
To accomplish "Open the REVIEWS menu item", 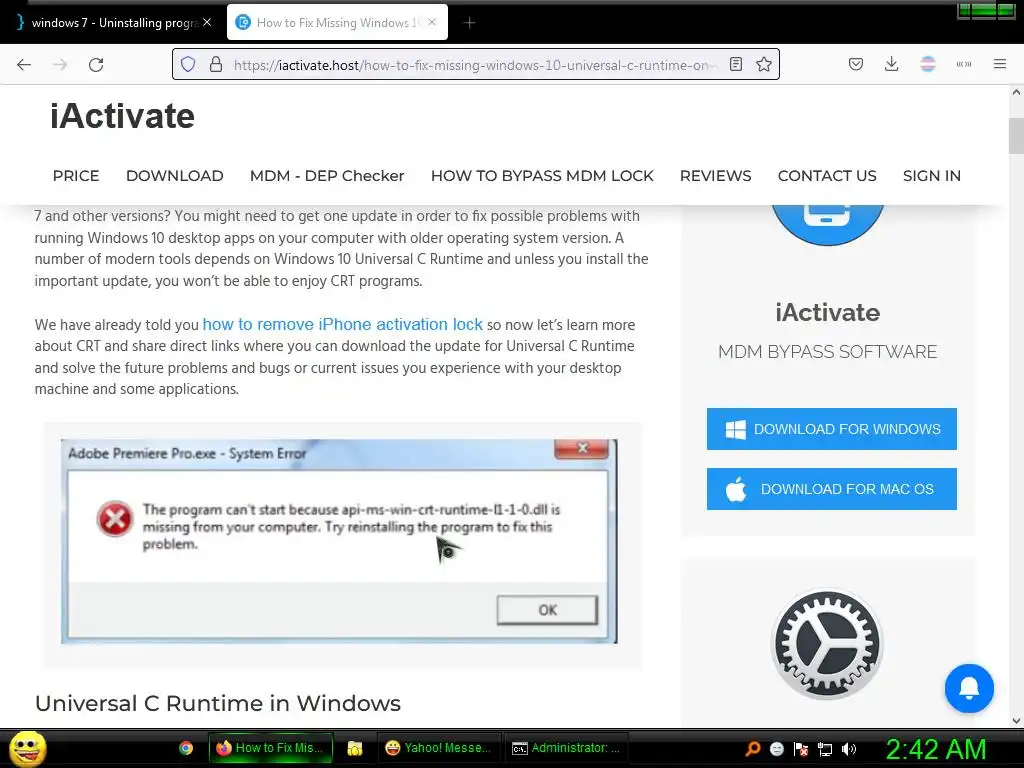I will pyautogui.click(x=715, y=176).
